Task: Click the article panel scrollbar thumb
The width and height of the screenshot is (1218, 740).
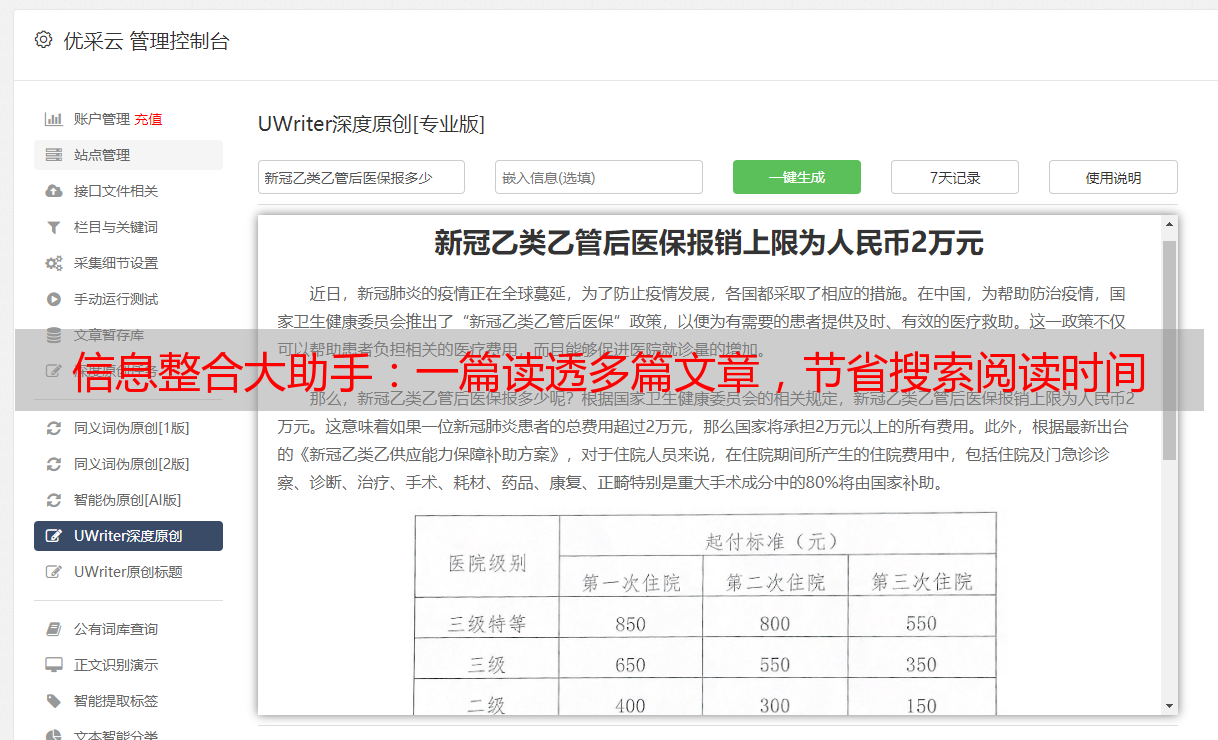Action: (1169, 350)
